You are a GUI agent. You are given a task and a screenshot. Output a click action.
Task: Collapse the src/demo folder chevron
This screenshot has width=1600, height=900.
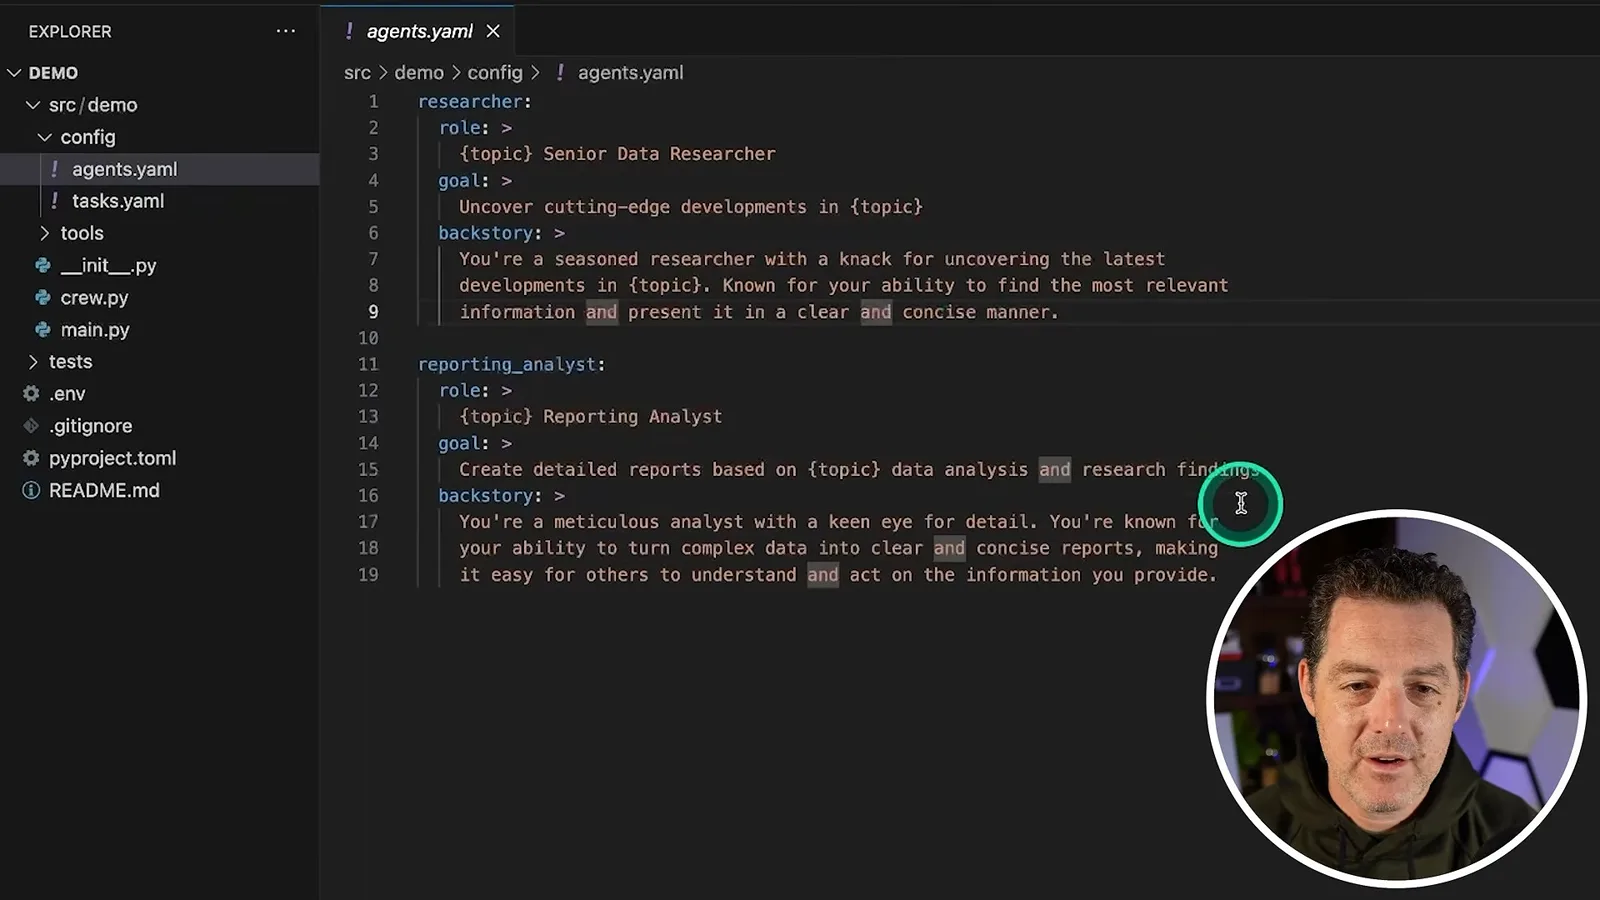[33, 105]
